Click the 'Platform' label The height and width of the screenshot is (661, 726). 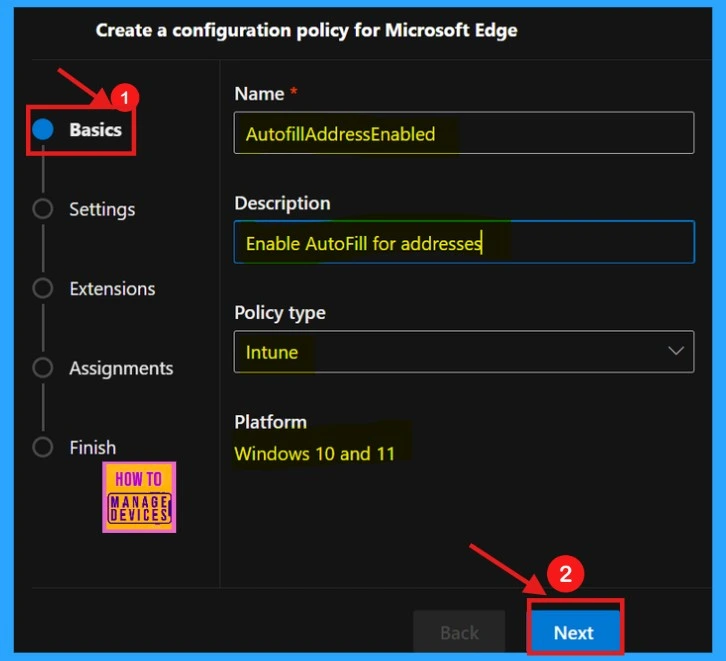[x=270, y=422]
